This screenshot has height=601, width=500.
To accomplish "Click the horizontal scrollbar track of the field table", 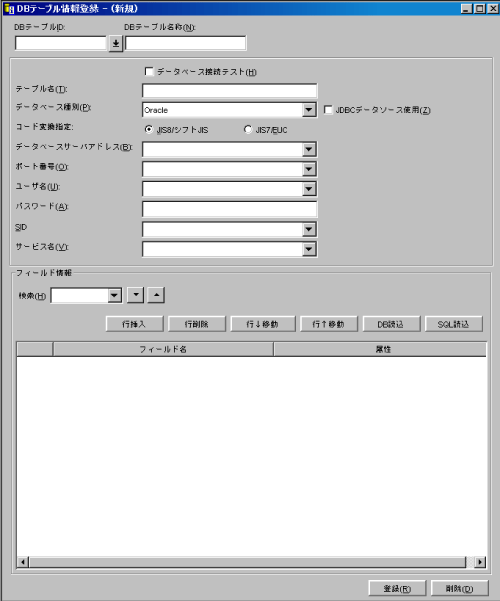I will [247, 562].
